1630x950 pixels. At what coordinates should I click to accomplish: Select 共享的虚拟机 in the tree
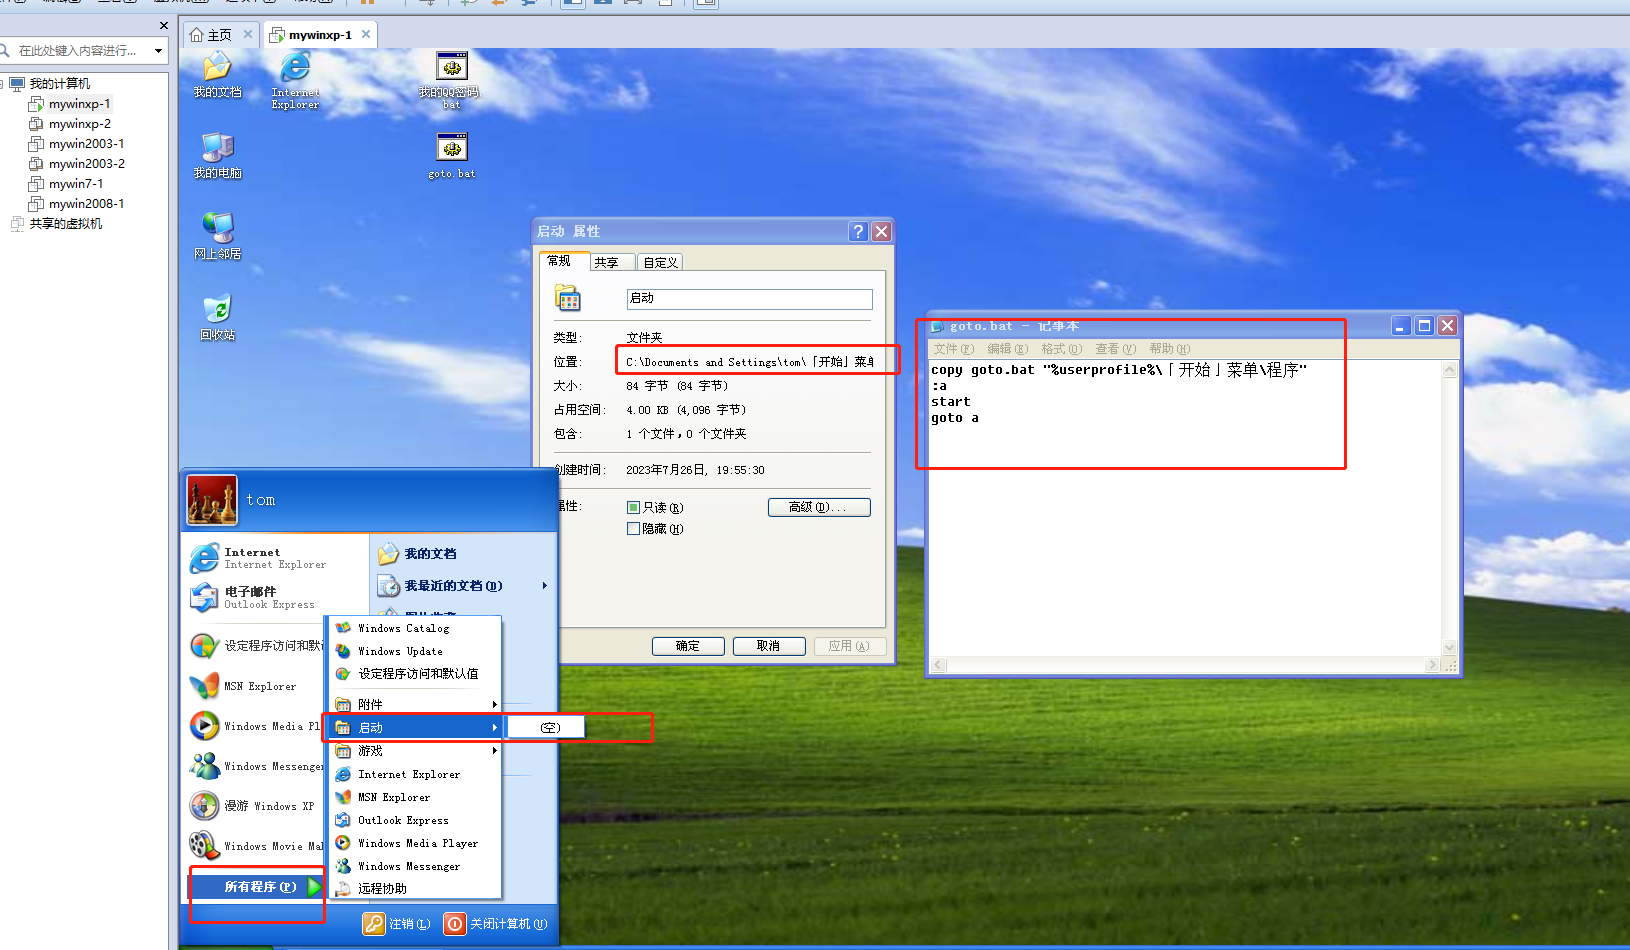[x=65, y=224]
